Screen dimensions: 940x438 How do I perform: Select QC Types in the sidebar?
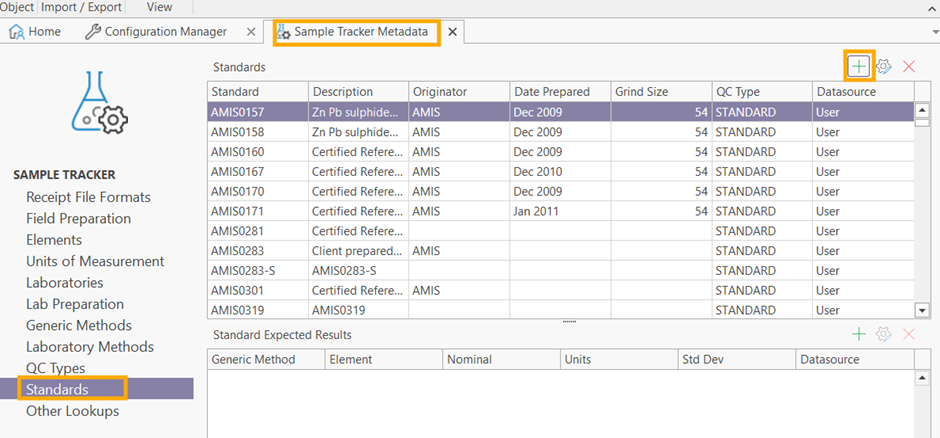tap(55, 368)
